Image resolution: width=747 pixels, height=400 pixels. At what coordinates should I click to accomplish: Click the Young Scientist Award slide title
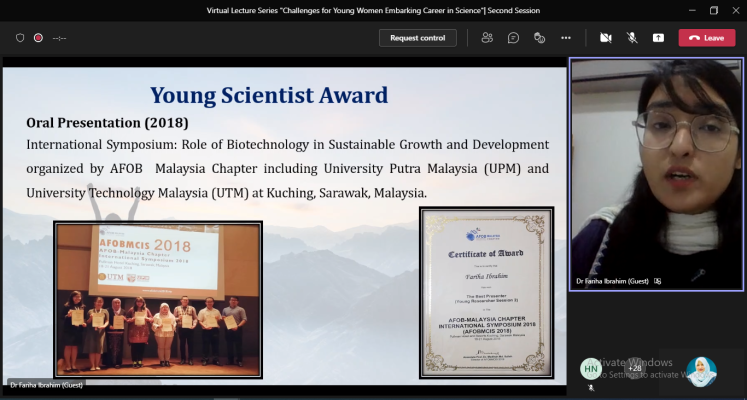[269, 96]
